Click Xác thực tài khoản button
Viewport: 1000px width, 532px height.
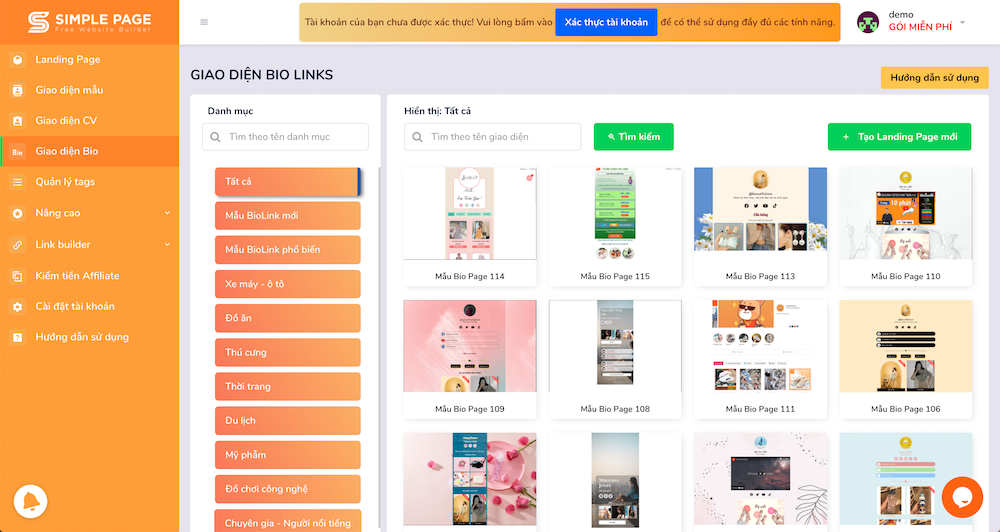(x=606, y=22)
